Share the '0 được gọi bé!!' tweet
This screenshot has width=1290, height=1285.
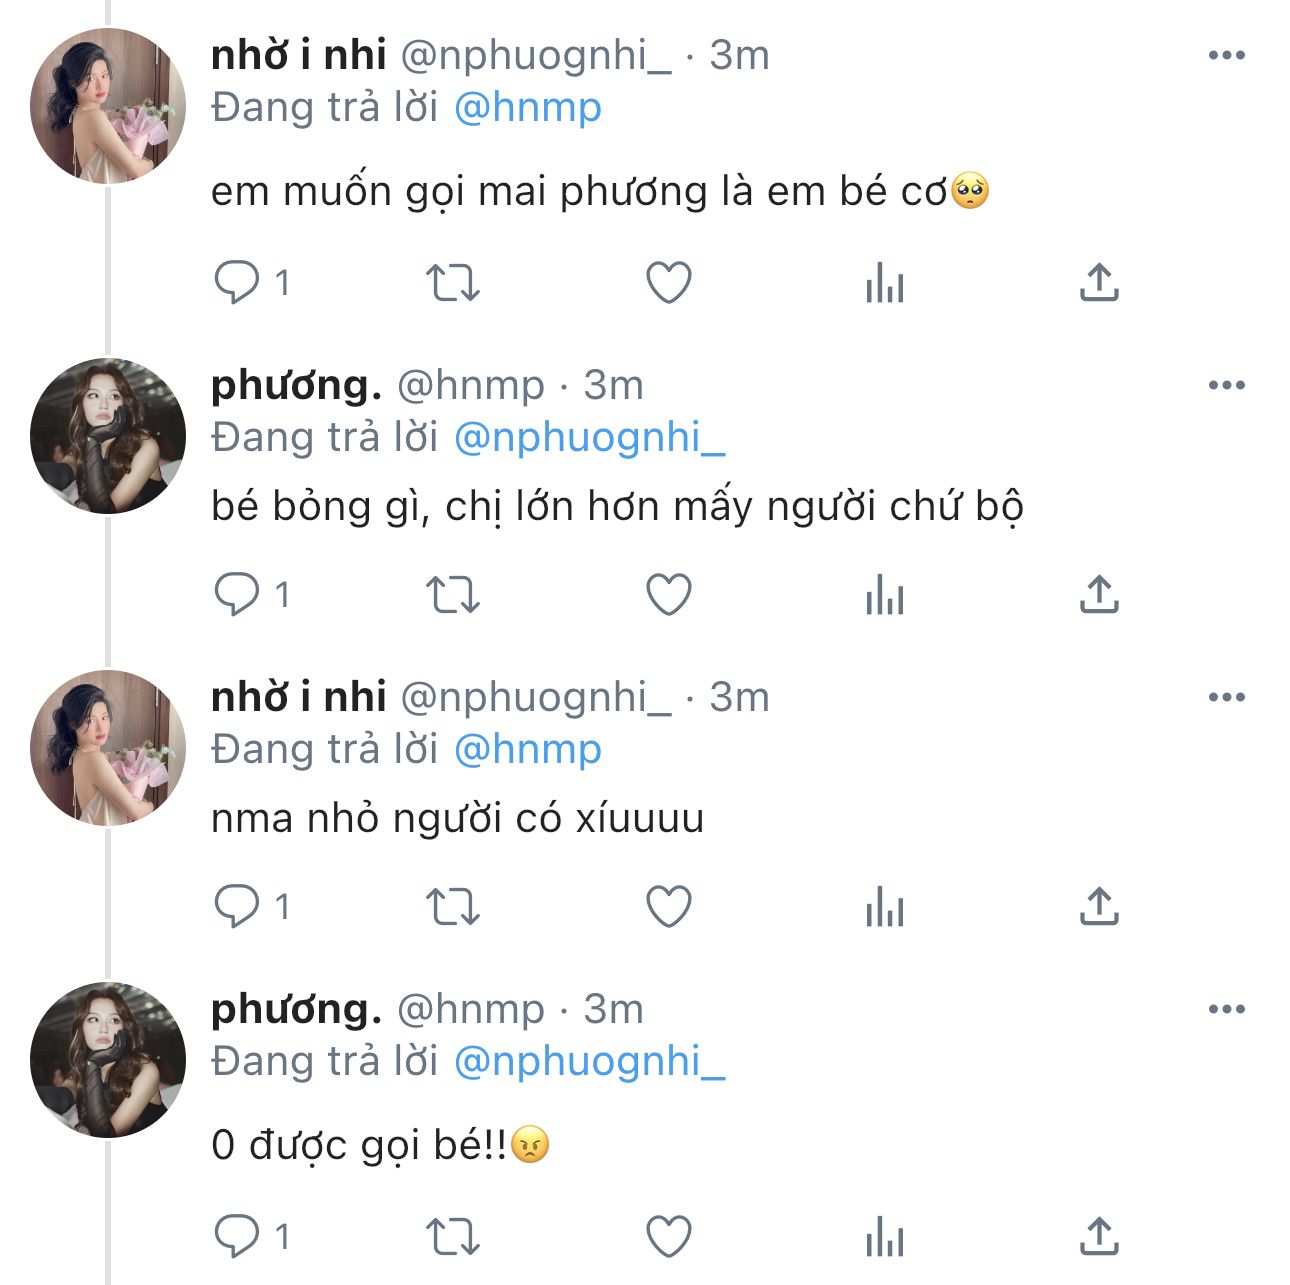click(1099, 1237)
